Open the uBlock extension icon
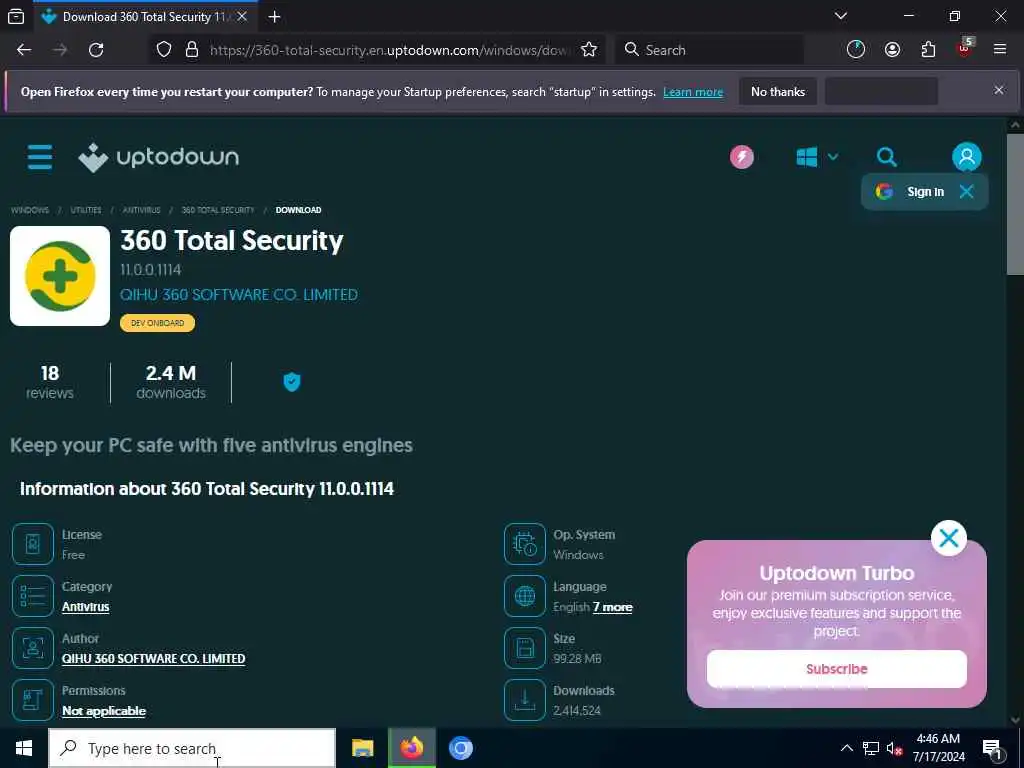Viewport: 1024px width, 768px height. tap(965, 48)
